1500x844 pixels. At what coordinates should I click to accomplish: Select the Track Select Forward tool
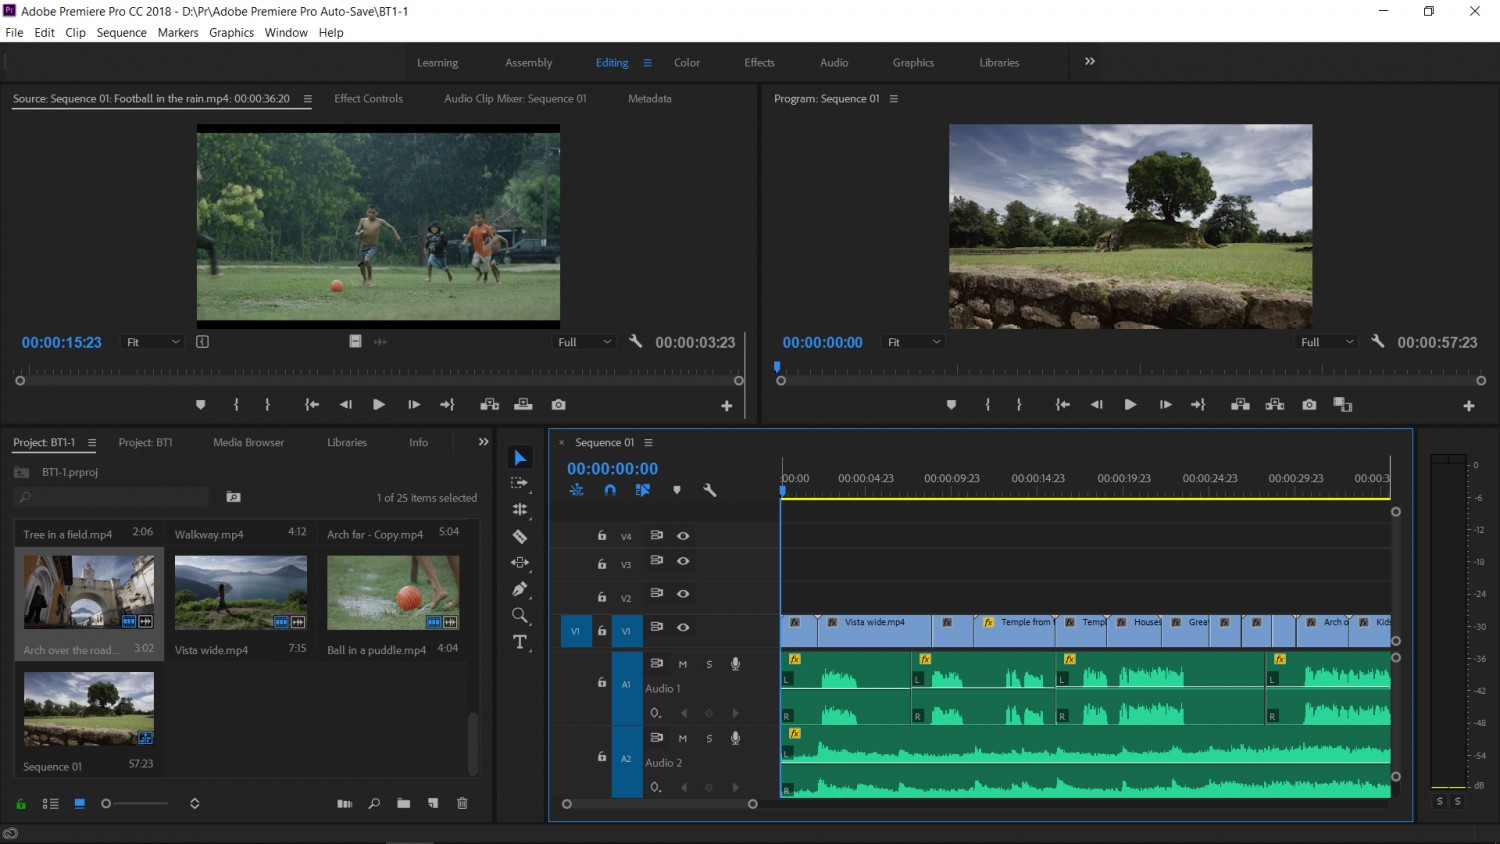pyautogui.click(x=520, y=483)
